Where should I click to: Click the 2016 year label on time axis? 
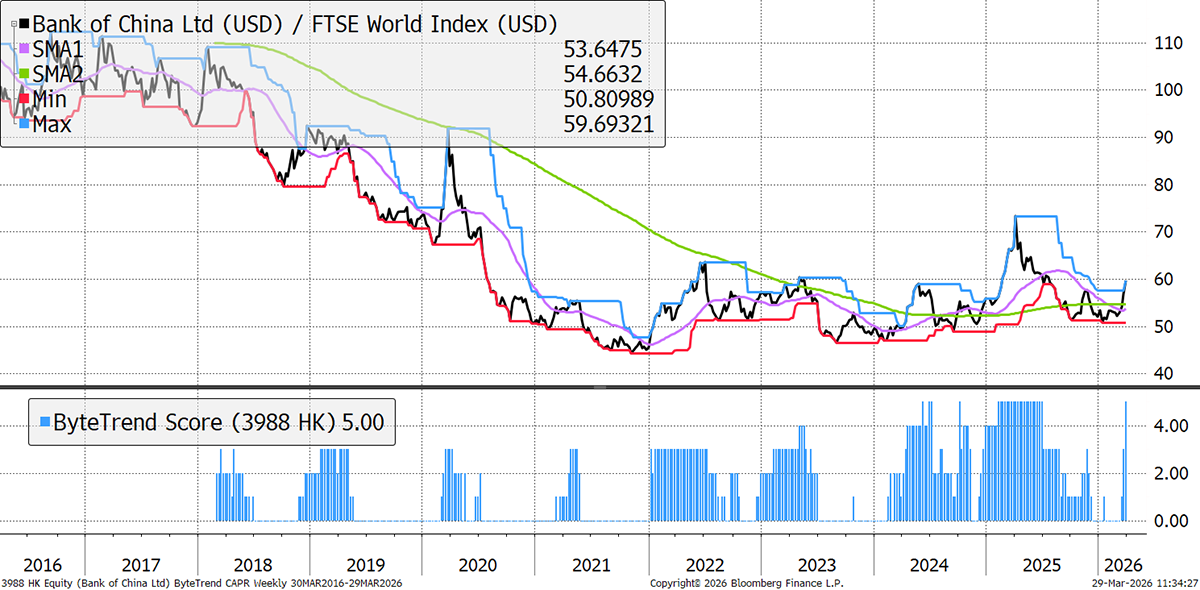[42, 563]
